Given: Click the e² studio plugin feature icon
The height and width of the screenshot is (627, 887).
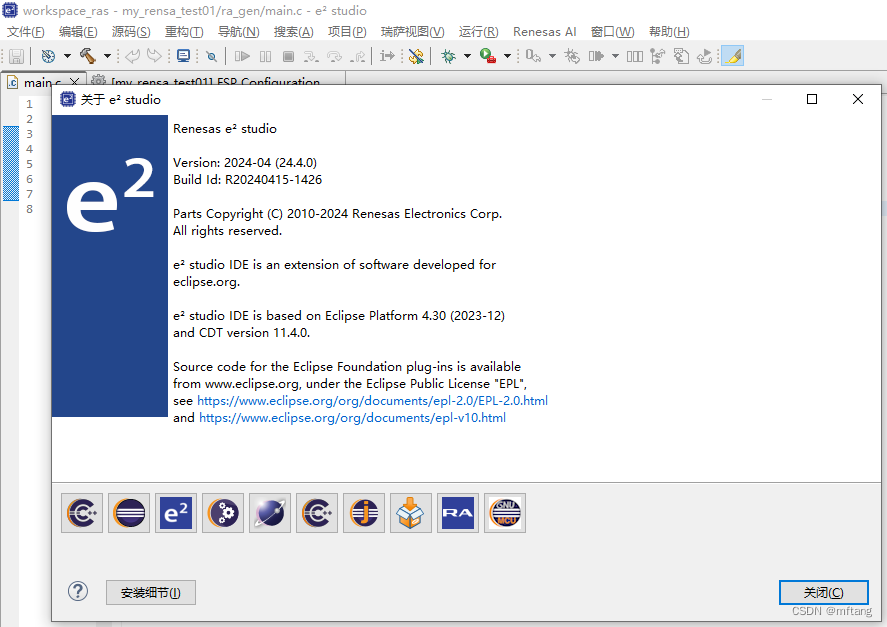Looking at the screenshot, I should (175, 512).
